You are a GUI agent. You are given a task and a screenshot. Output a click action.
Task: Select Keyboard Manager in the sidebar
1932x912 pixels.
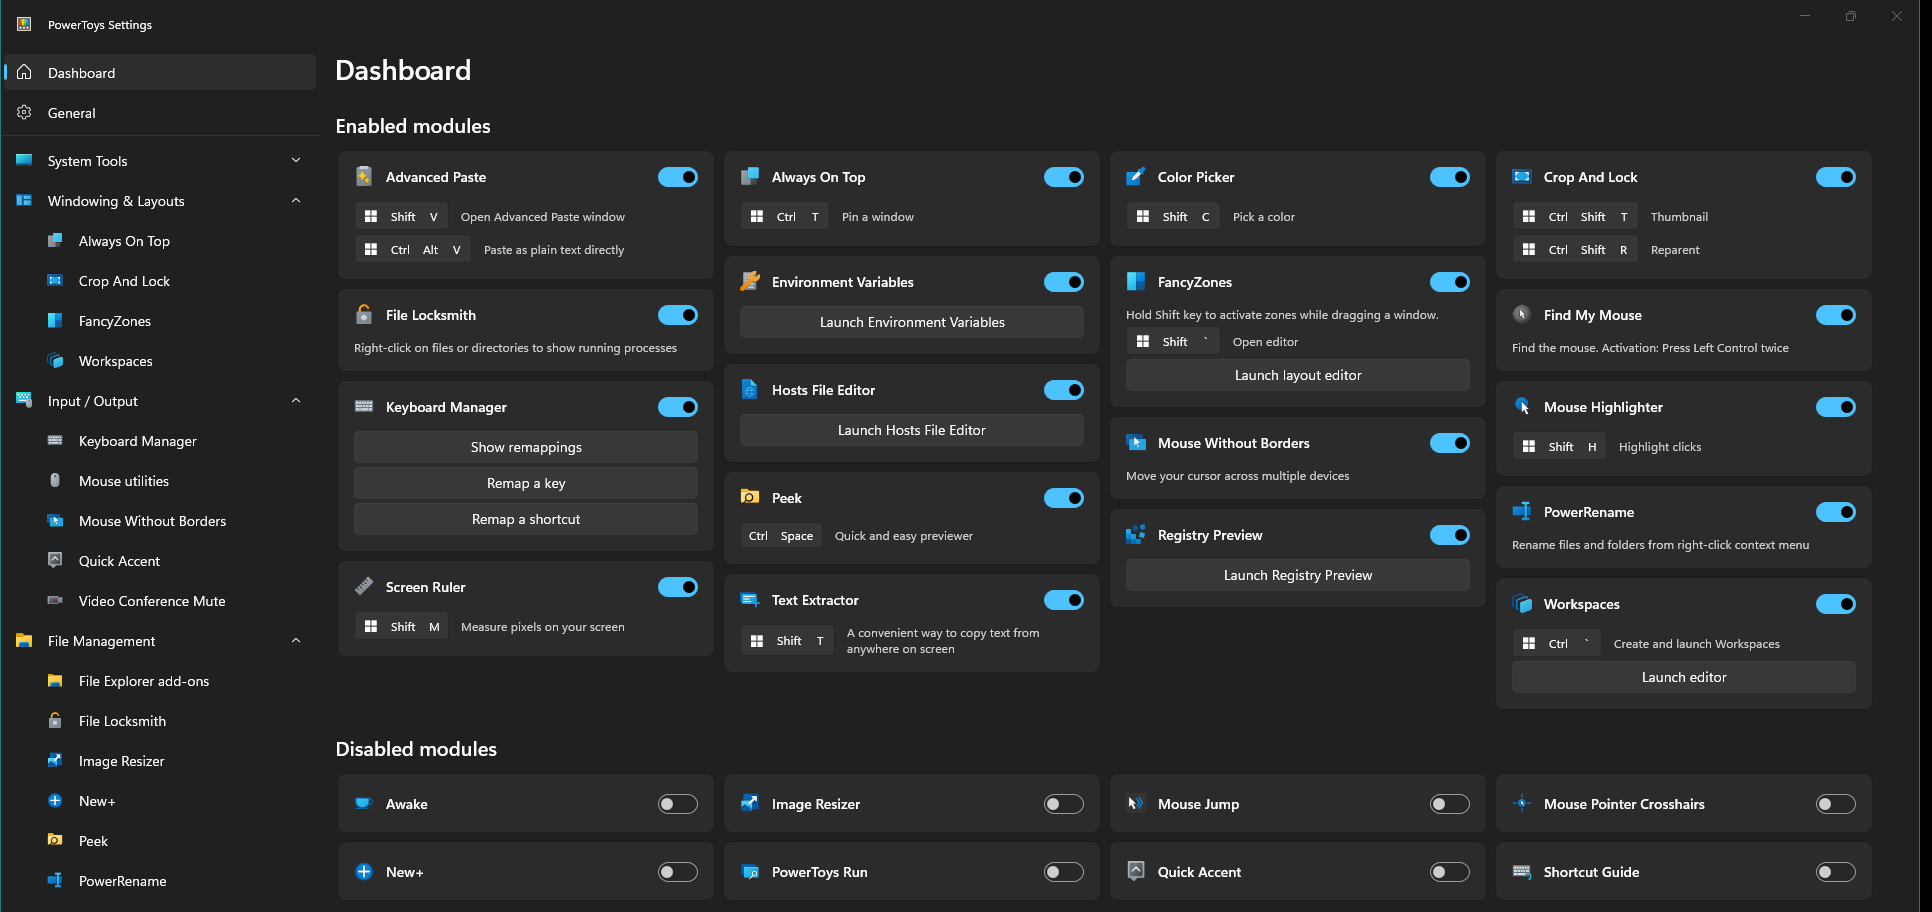pos(137,441)
